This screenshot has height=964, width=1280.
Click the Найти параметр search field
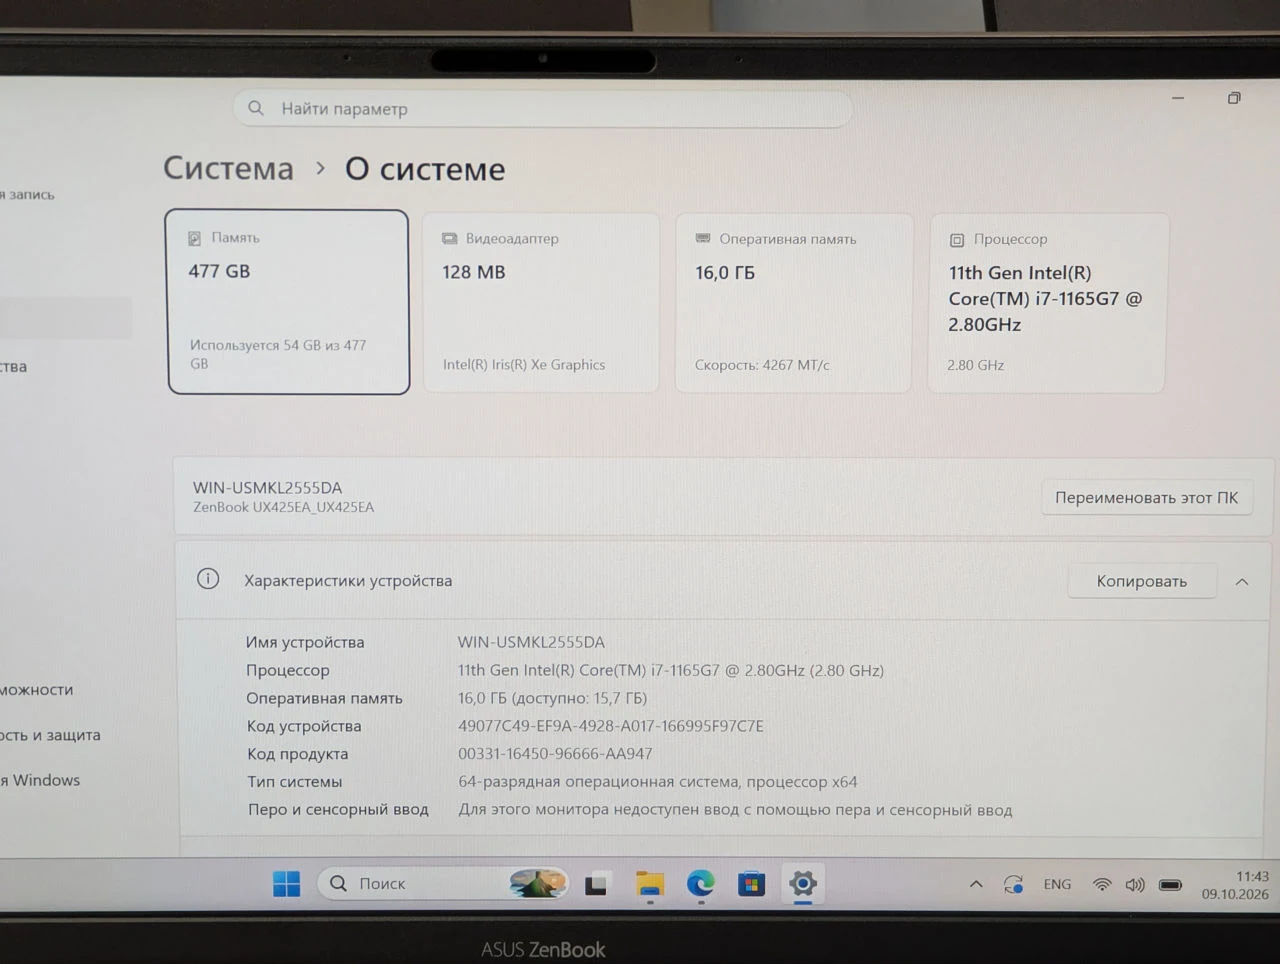coord(543,108)
